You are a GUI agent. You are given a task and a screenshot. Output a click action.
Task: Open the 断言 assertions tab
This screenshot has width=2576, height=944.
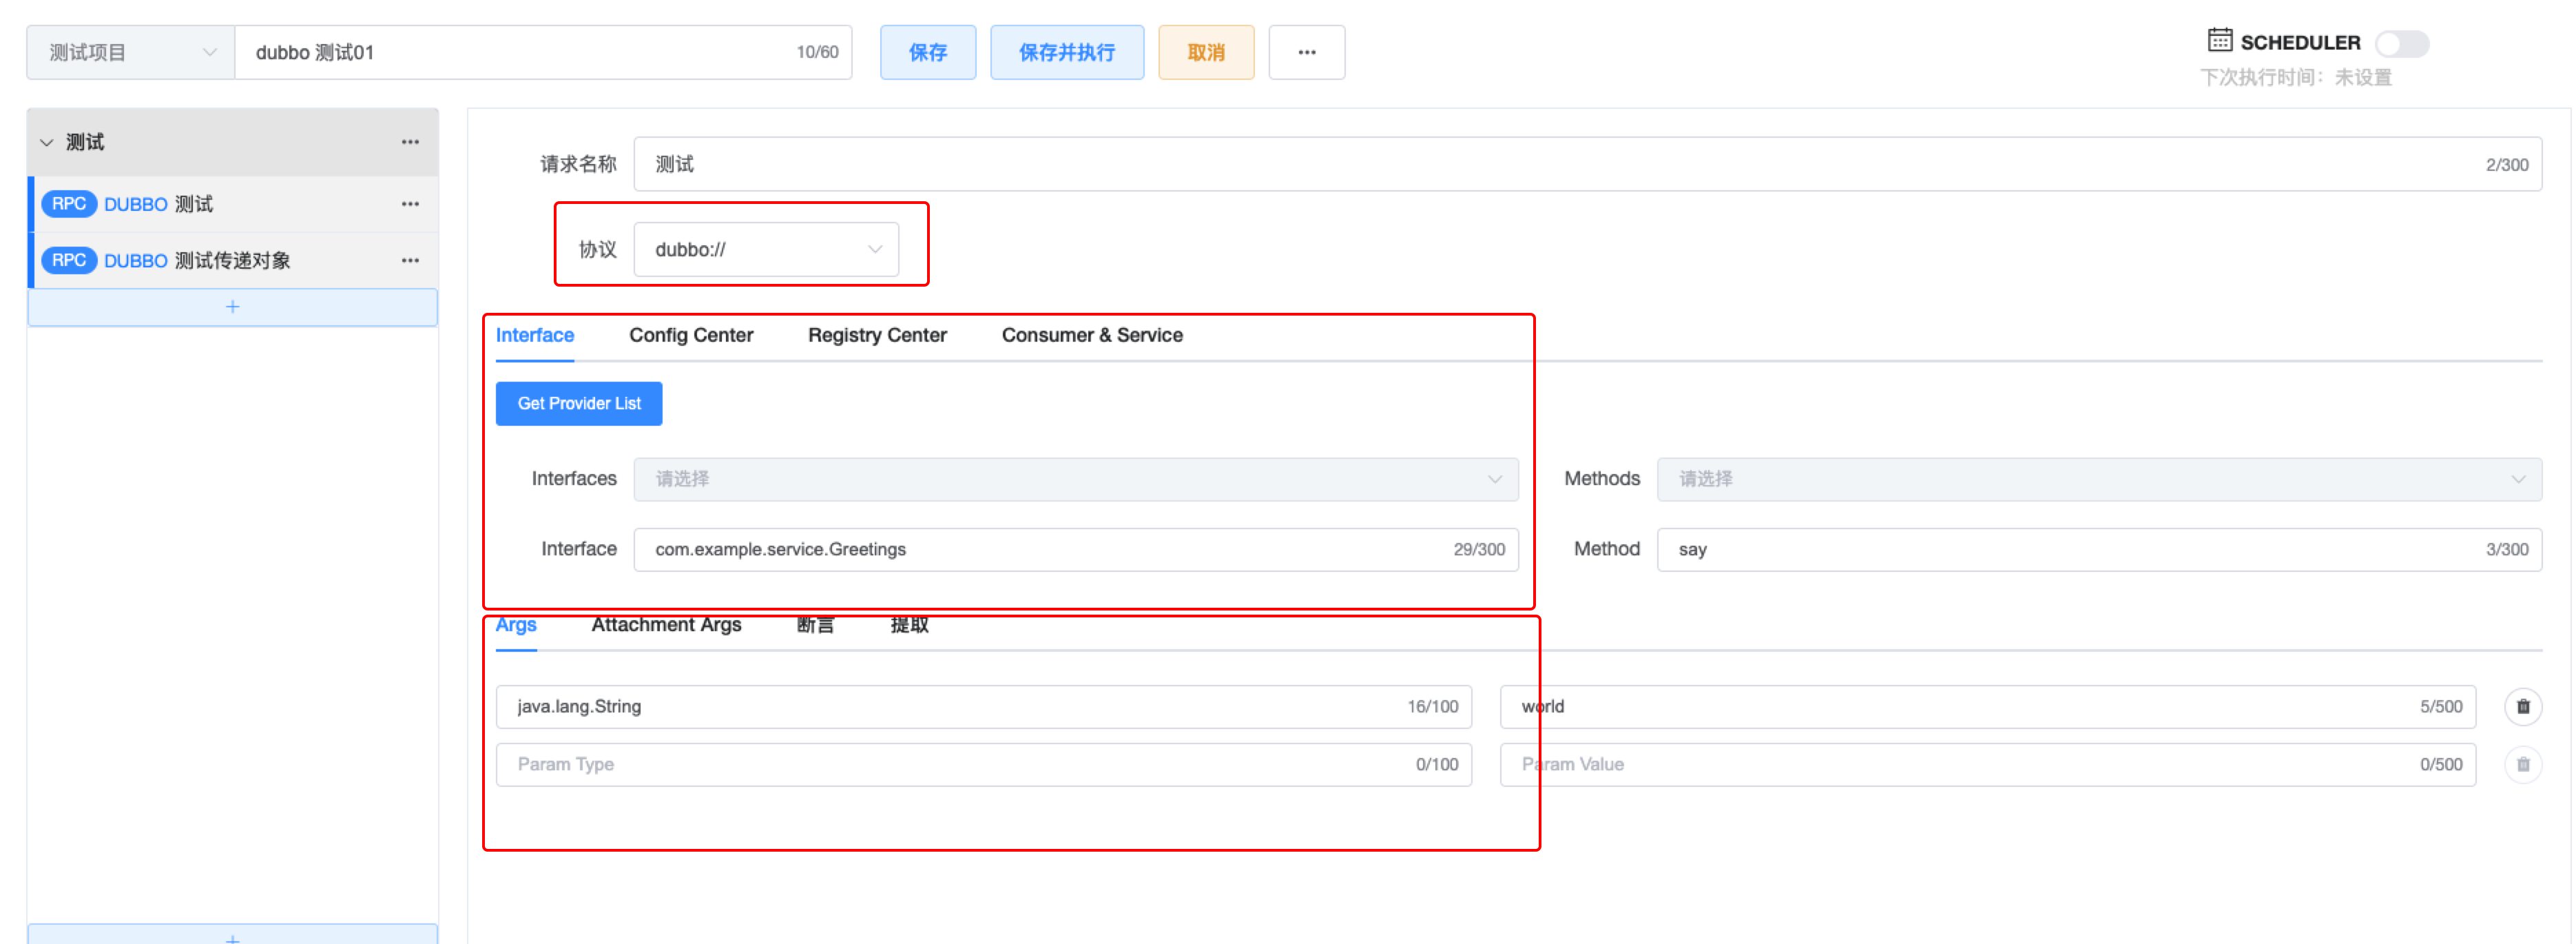[x=815, y=625]
